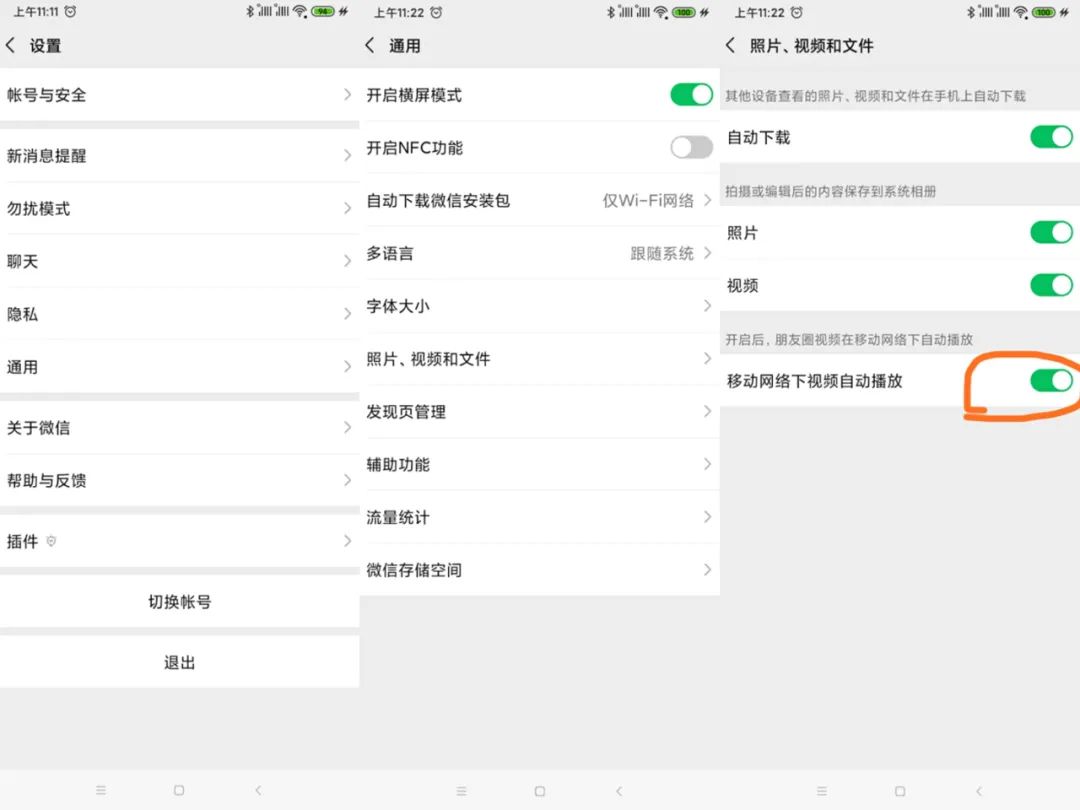Tap back arrow on 通用 screen
1080x810 pixels.
coord(370,45)
